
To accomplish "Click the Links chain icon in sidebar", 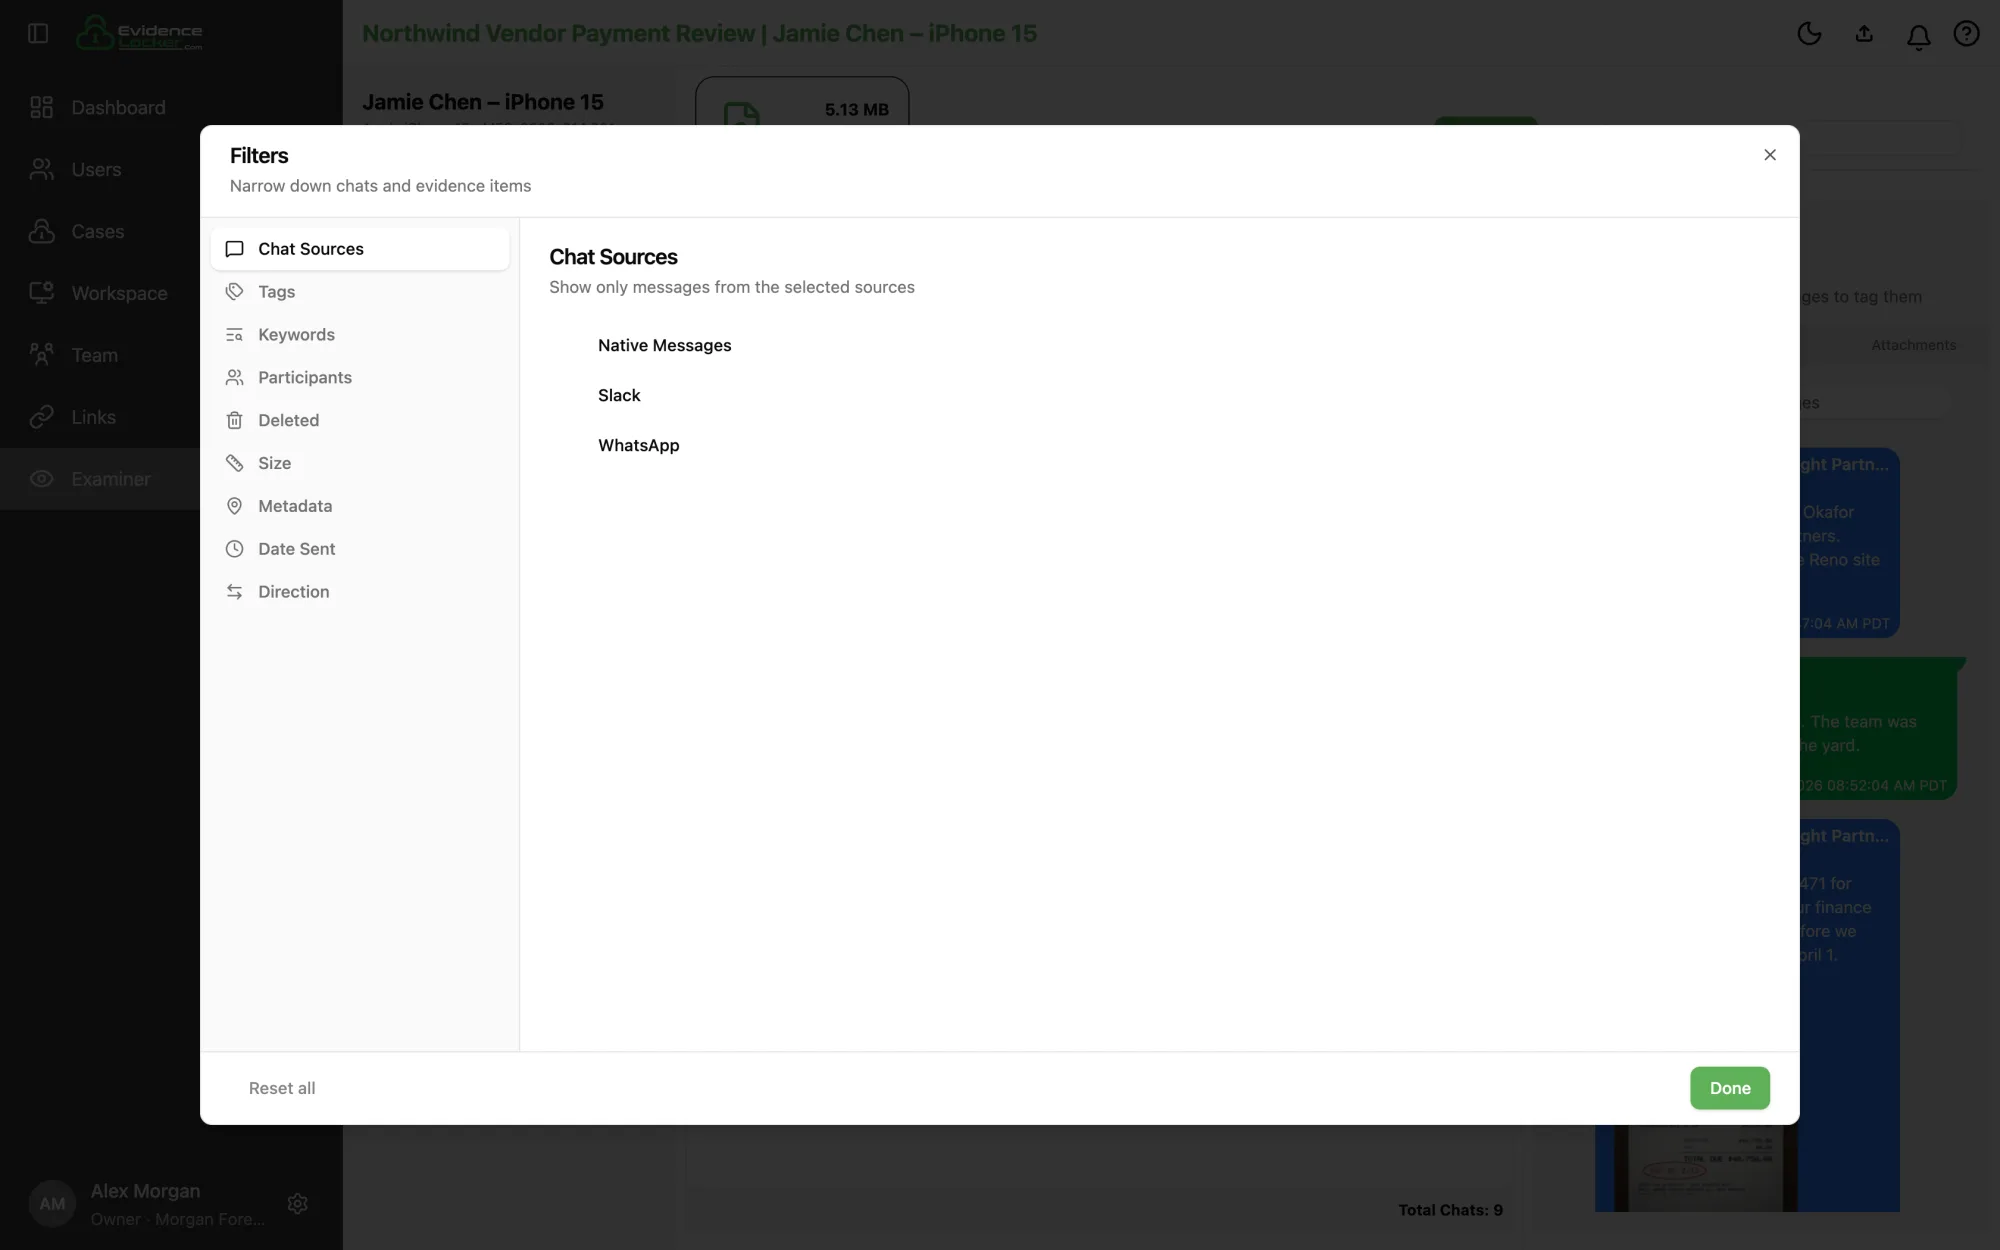I will [41, 417].
